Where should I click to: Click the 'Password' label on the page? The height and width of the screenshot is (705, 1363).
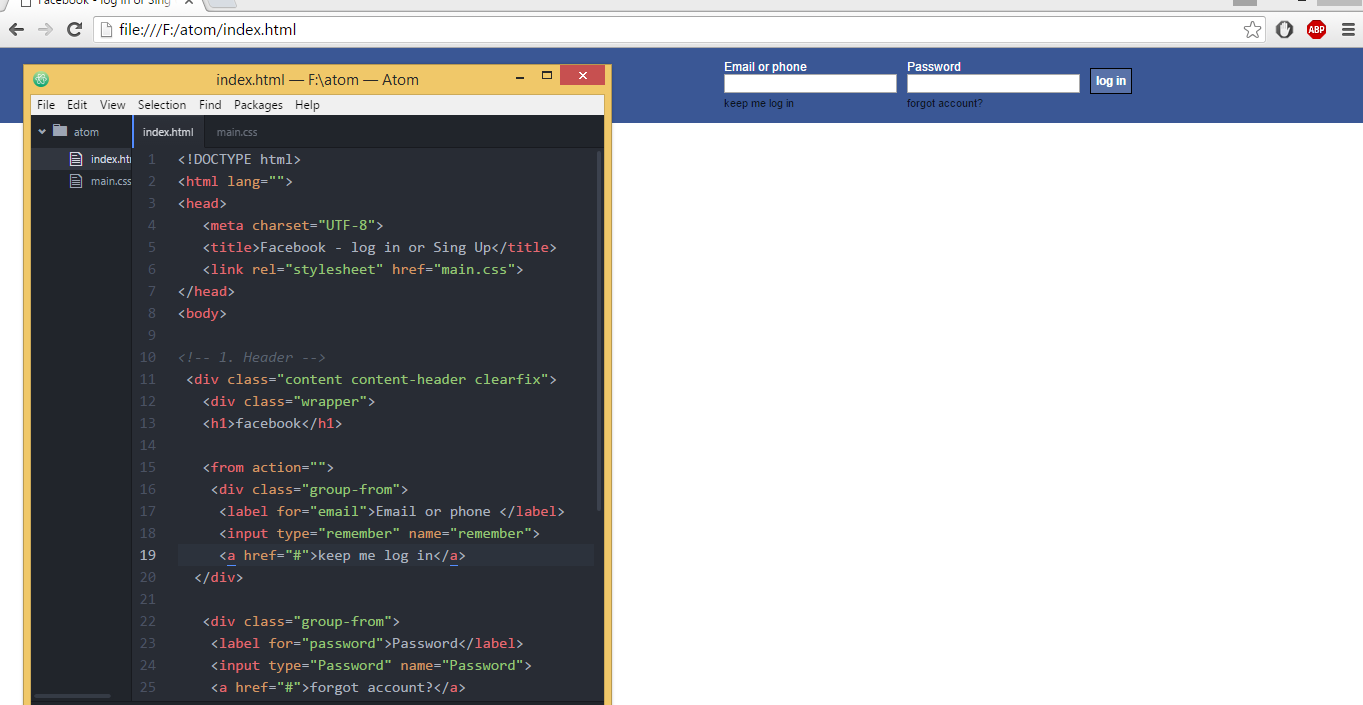[x=934, y=67]
